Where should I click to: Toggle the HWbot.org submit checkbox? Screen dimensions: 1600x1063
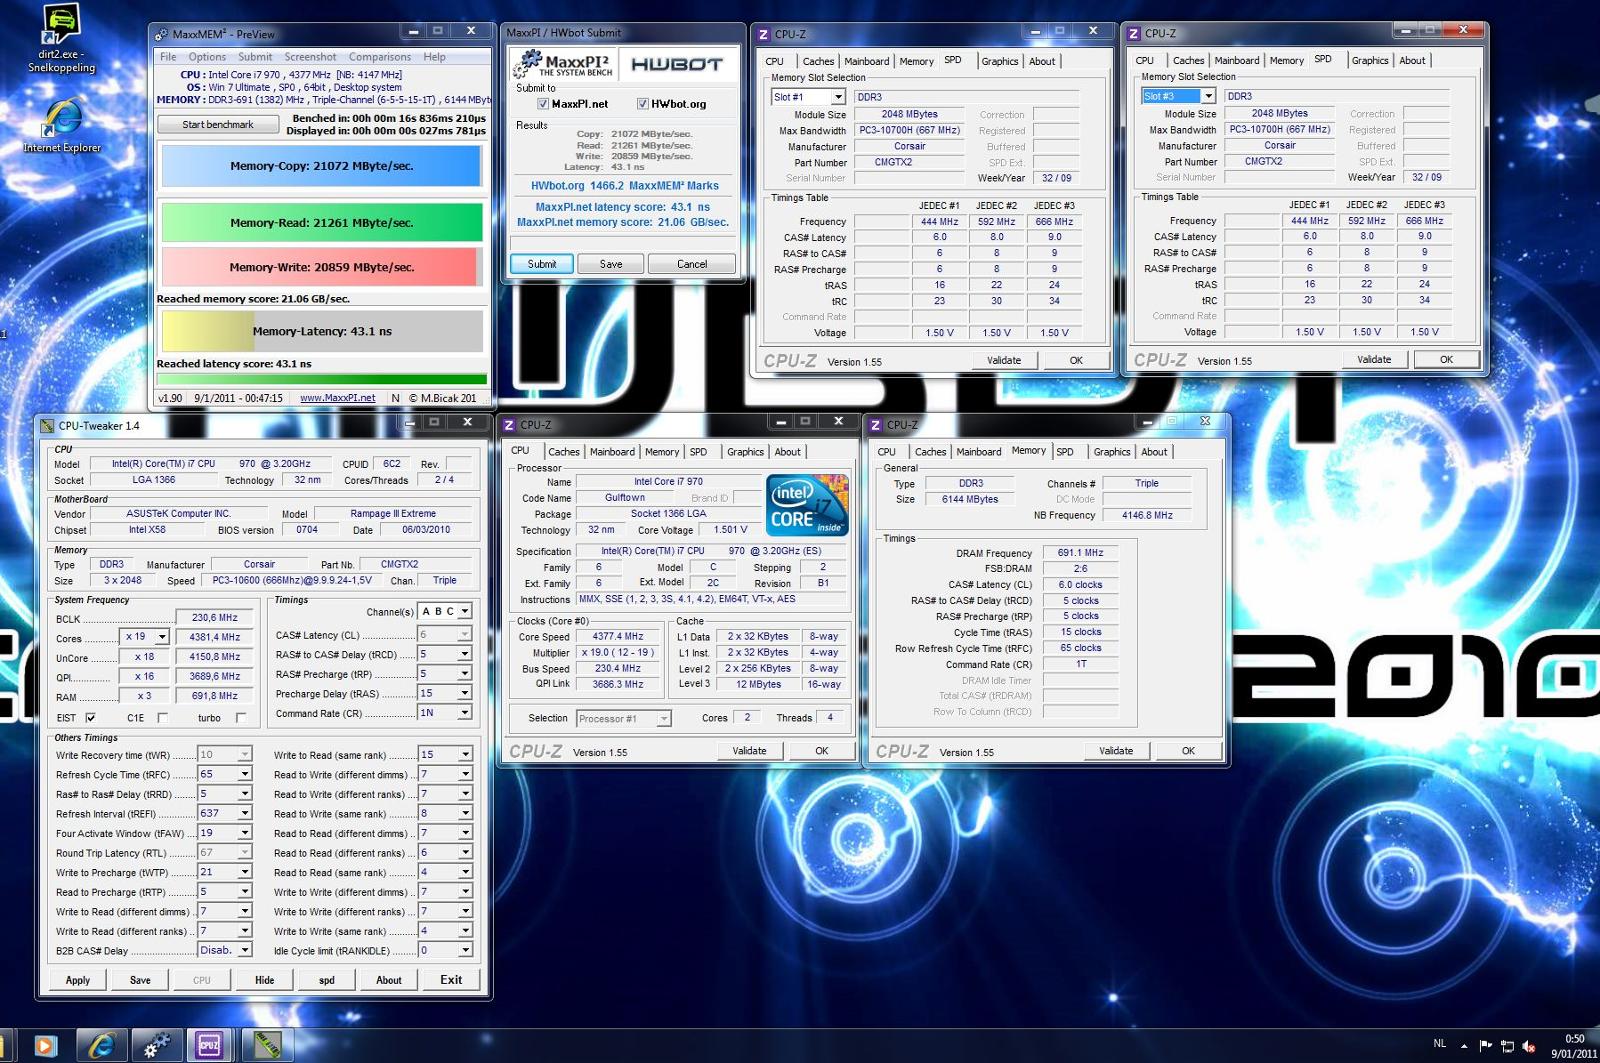(643, 104)
